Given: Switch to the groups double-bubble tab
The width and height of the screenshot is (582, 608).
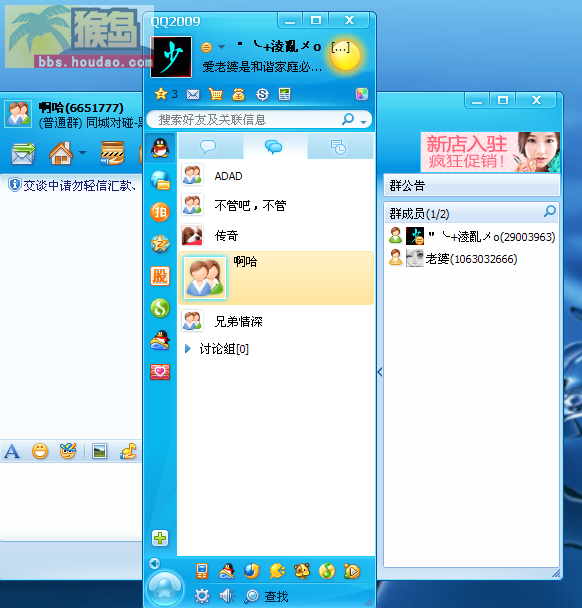Looking at the screenshot, I should click(275, 146).
